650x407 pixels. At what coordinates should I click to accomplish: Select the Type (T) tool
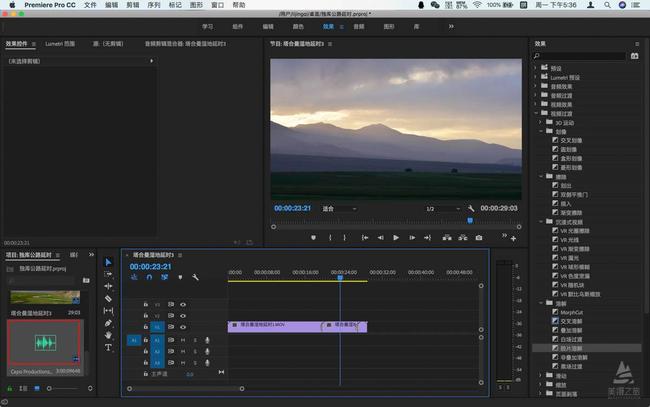pyautogui.click(x=108, y=347)
